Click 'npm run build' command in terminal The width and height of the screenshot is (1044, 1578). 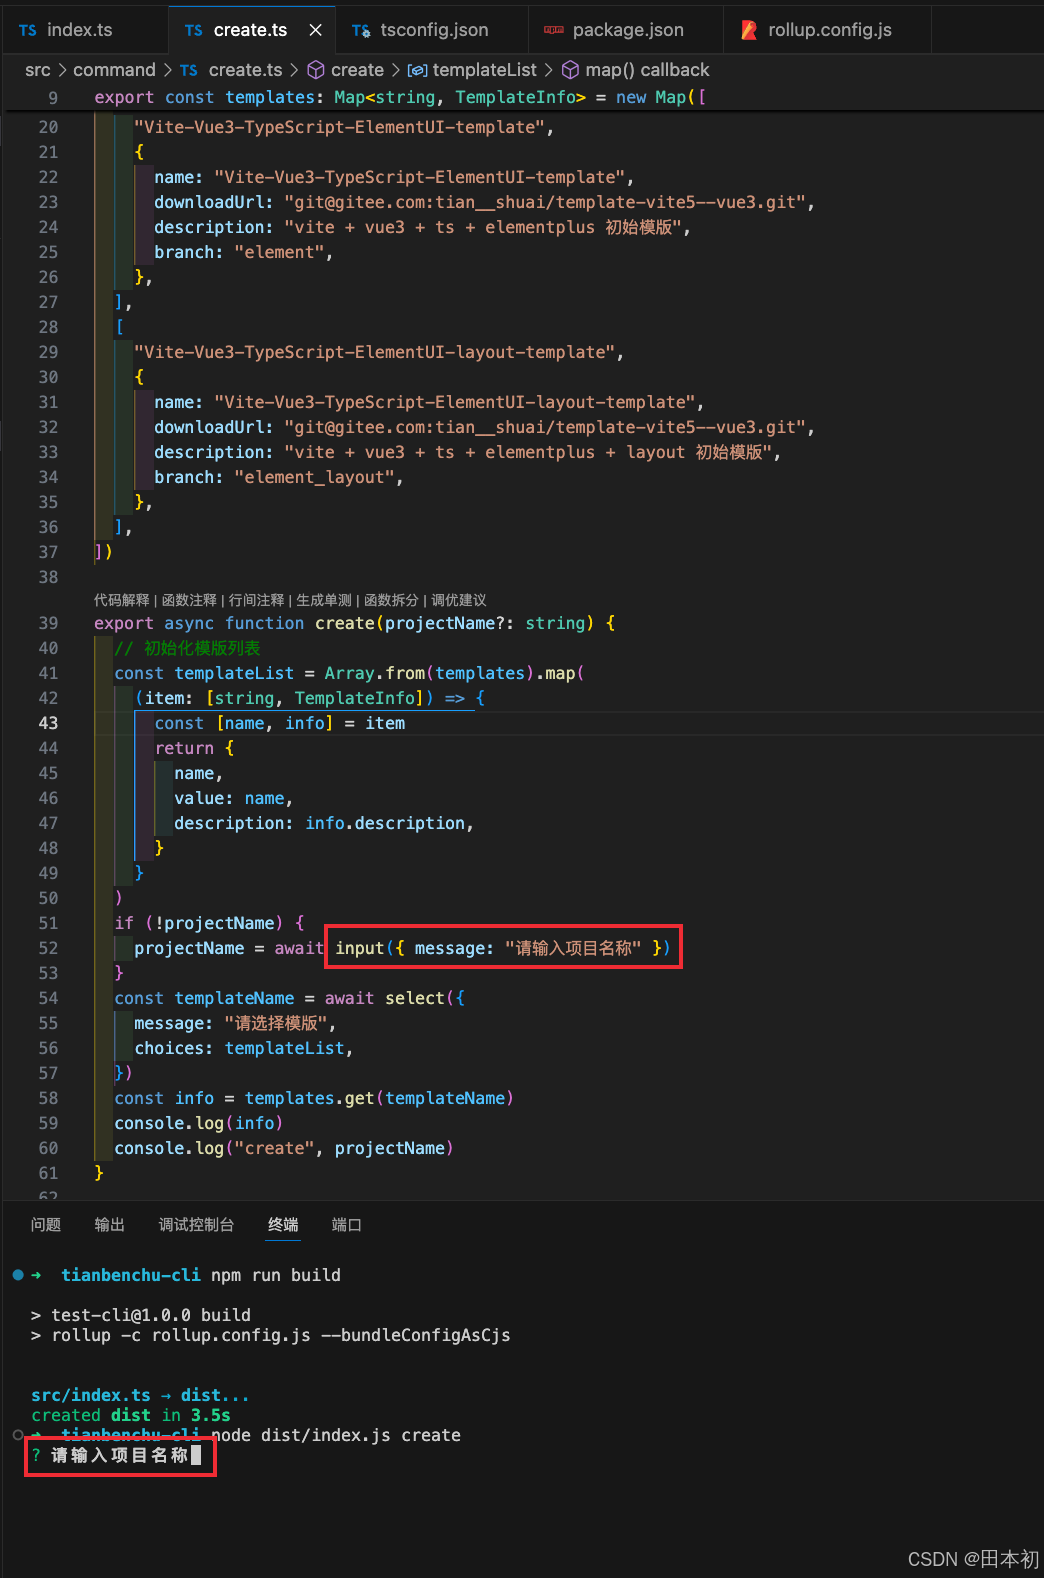(276, 1275)
